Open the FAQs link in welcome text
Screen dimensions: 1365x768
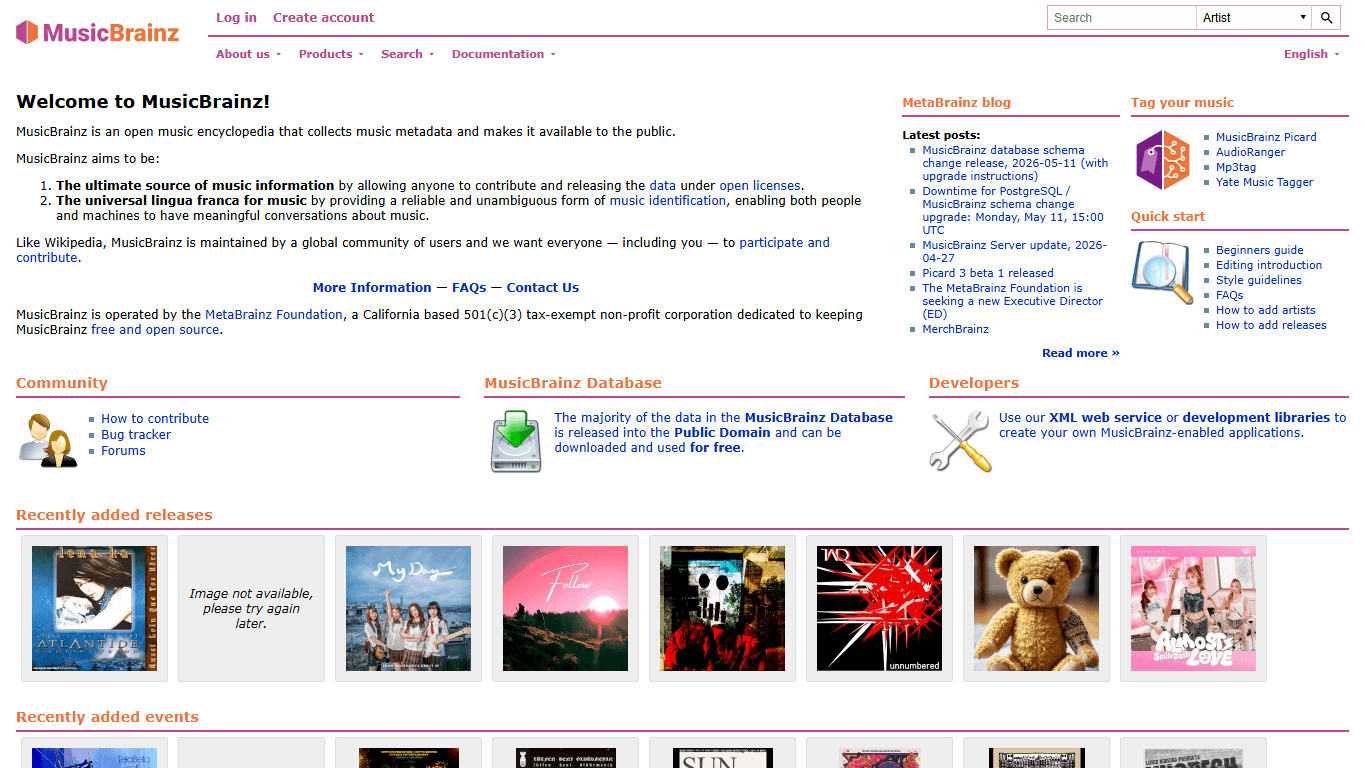click(469, 287)
